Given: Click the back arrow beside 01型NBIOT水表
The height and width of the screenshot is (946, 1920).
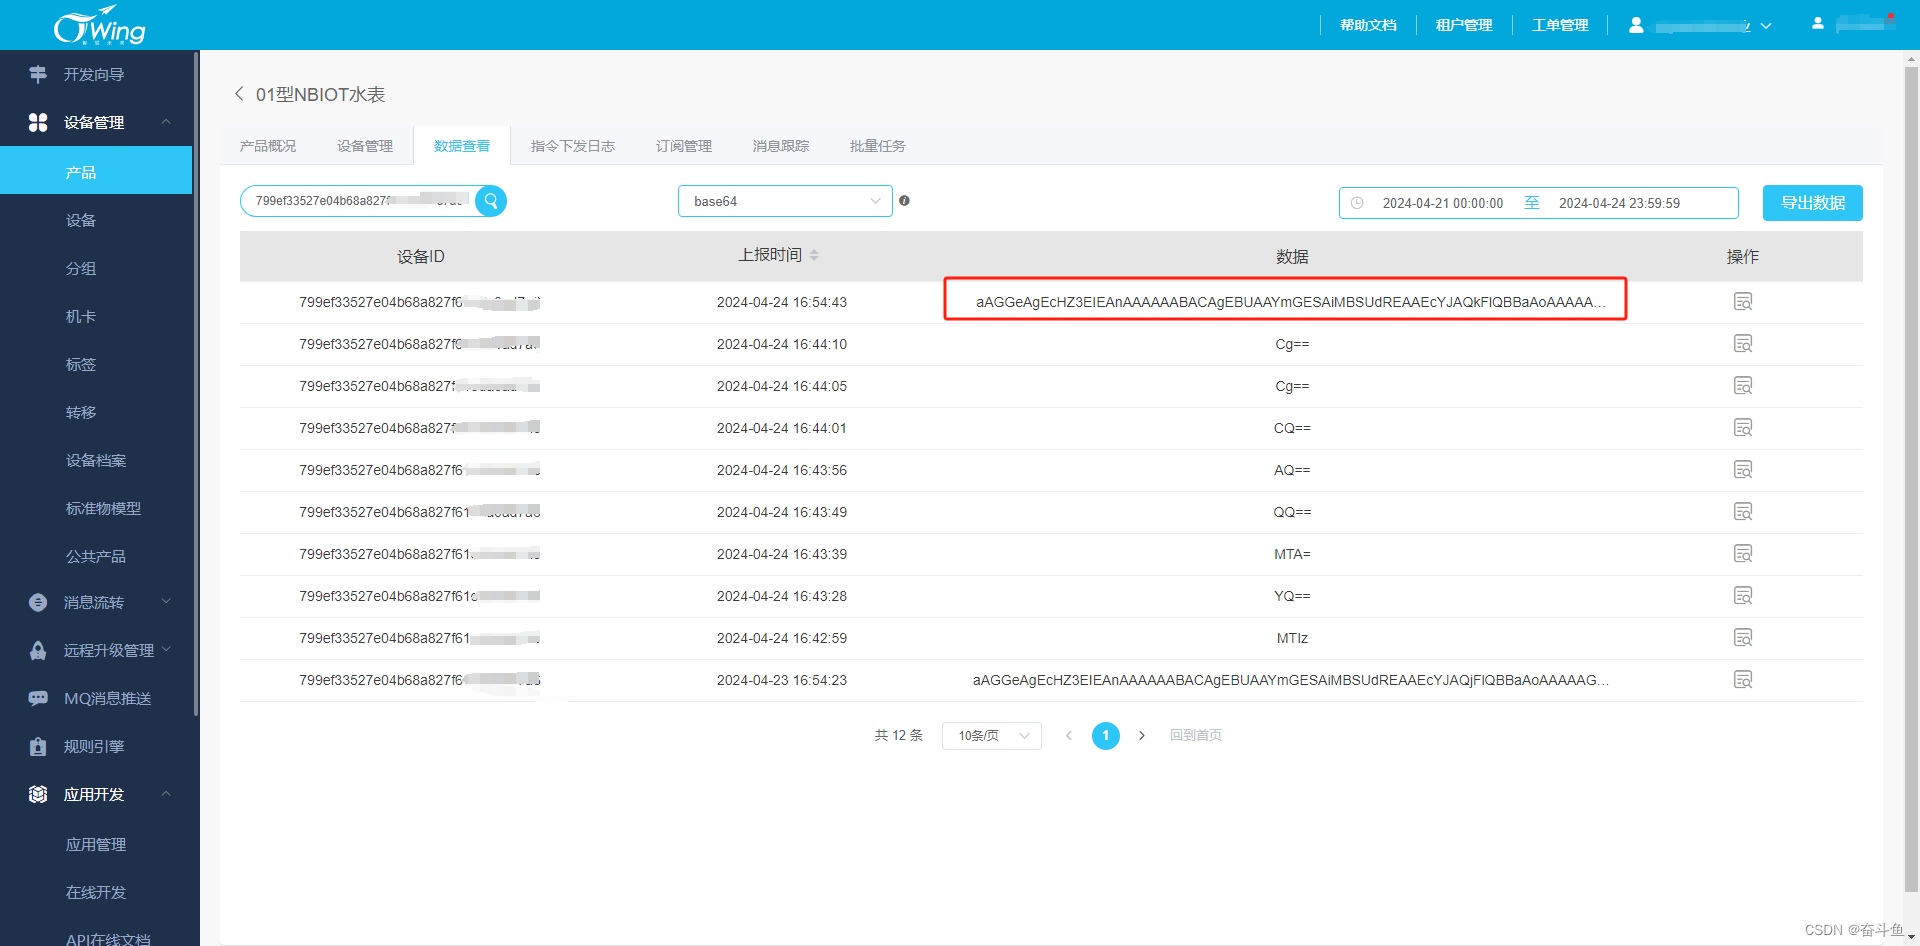Looking at the screenshot, I should [239, 94].
